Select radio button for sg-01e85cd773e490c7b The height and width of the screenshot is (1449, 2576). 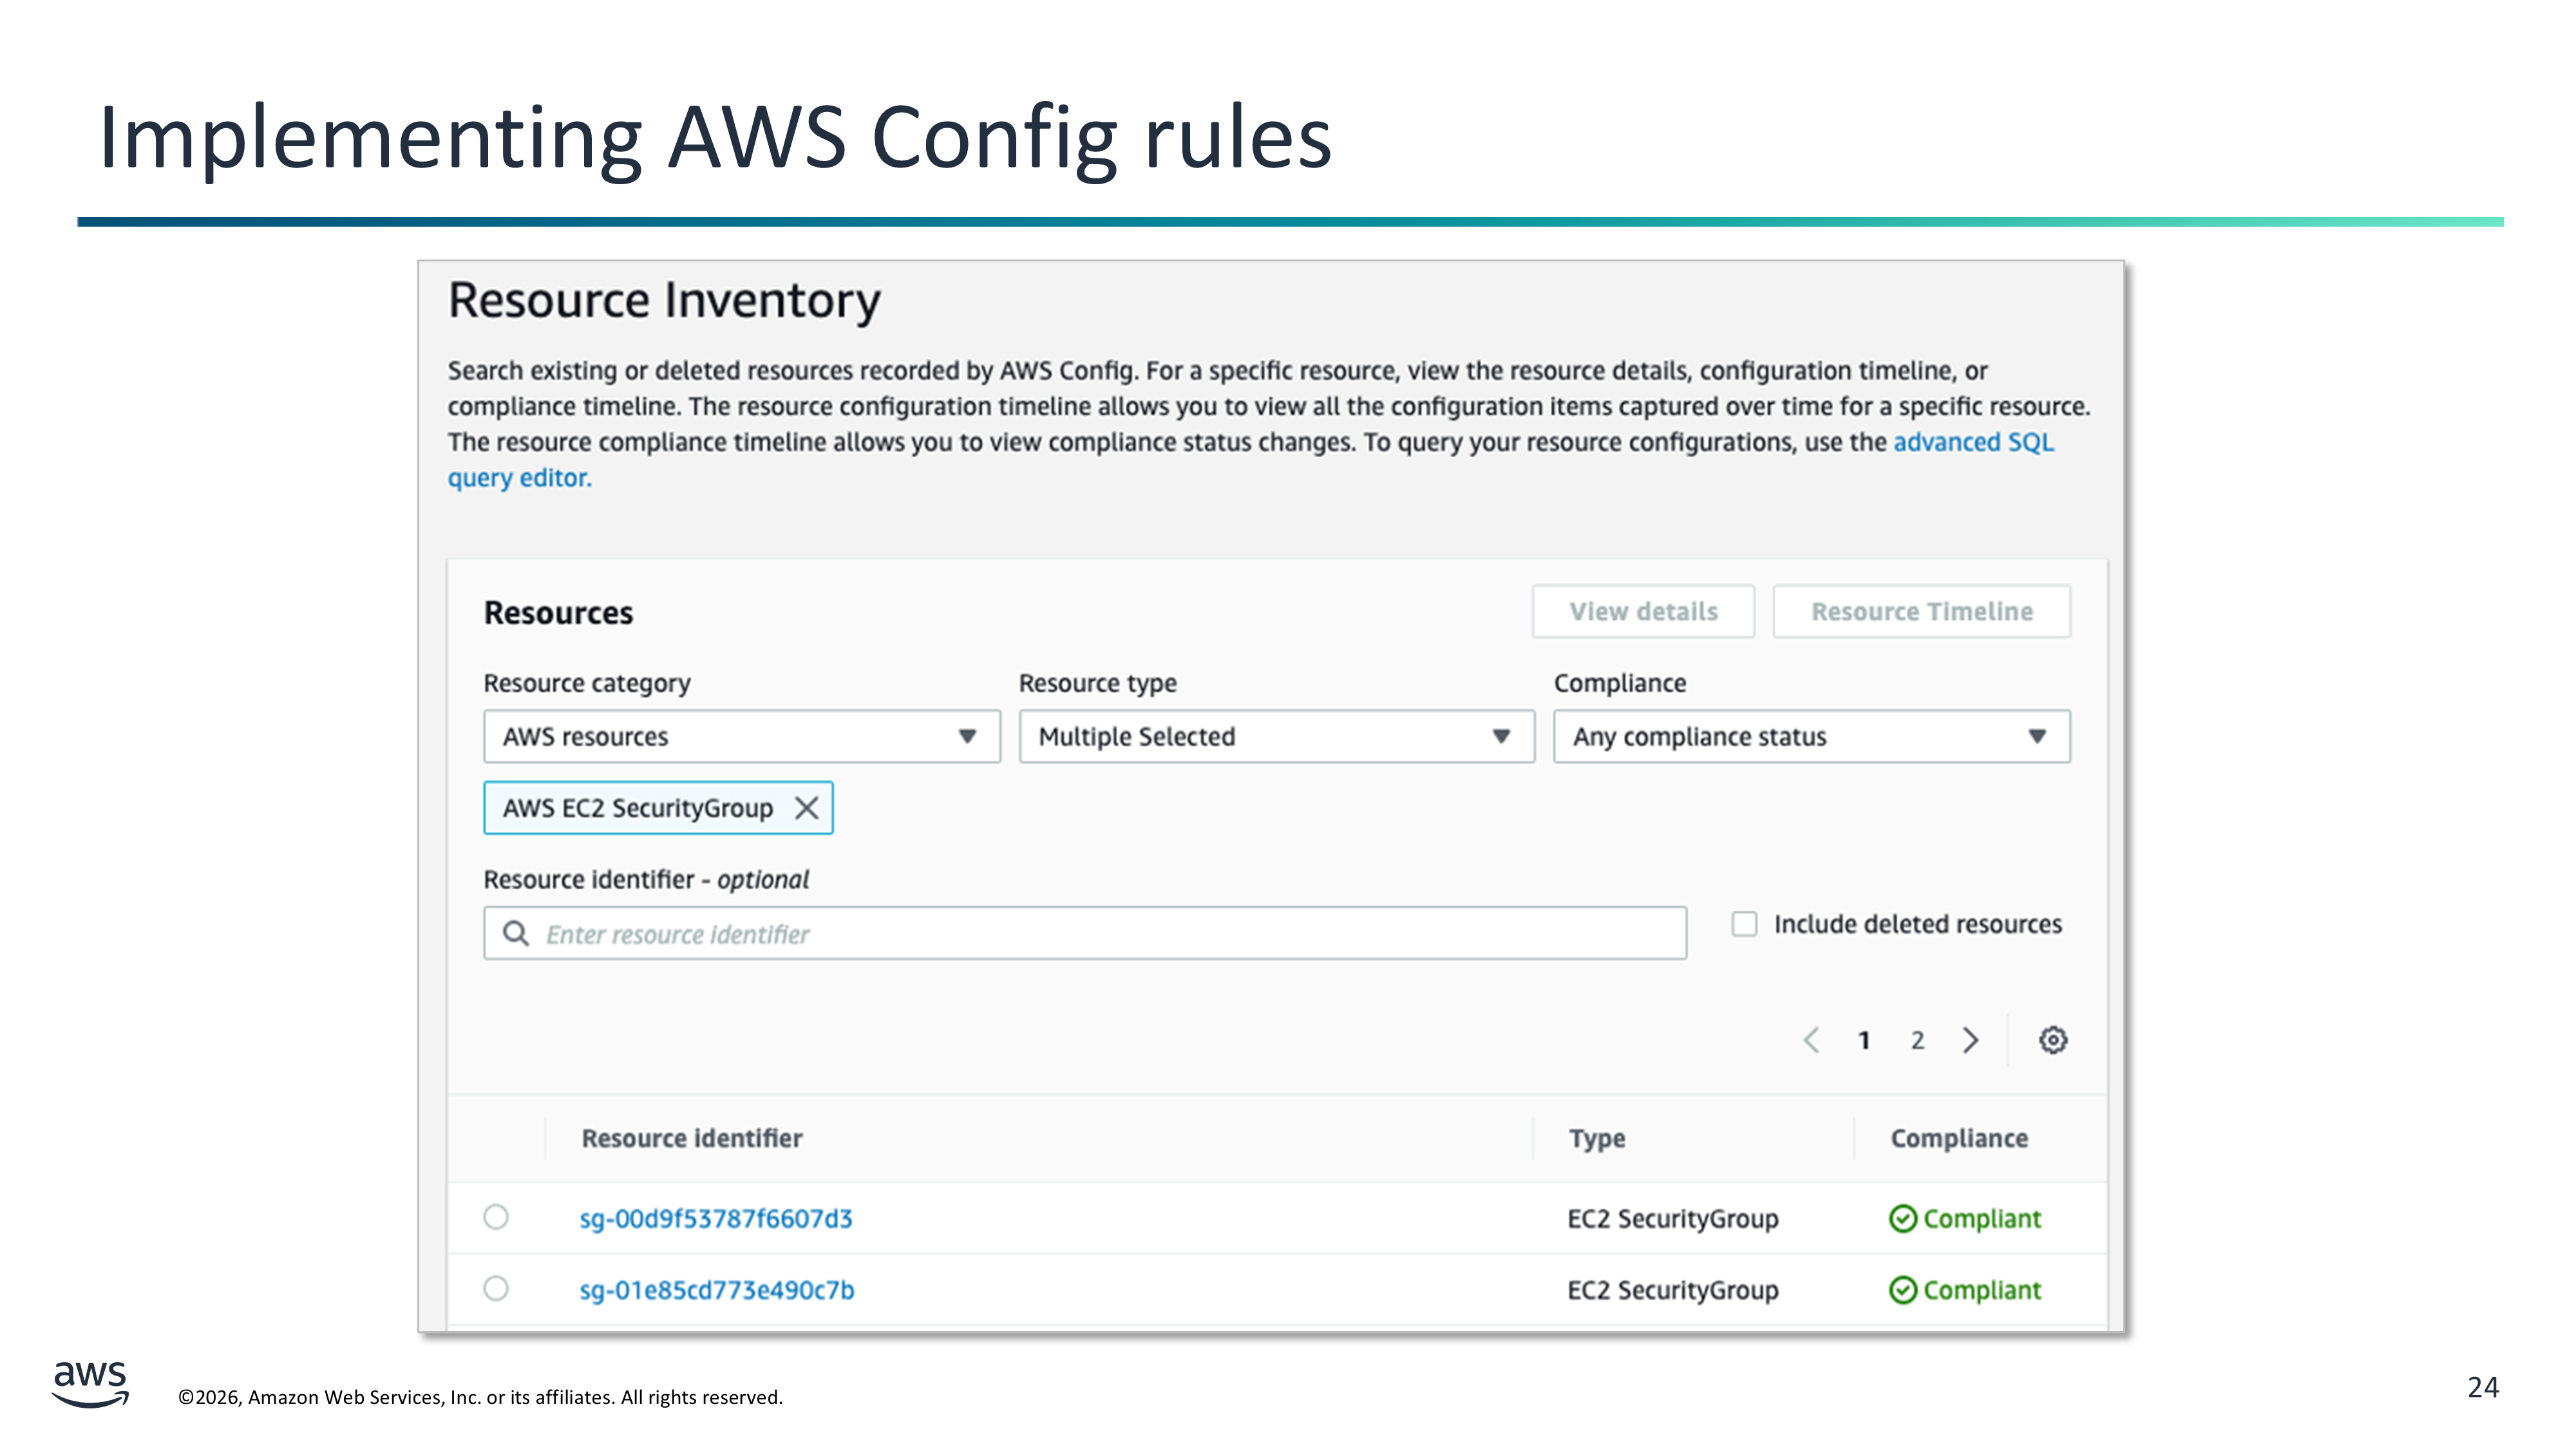click(496, 1288)
